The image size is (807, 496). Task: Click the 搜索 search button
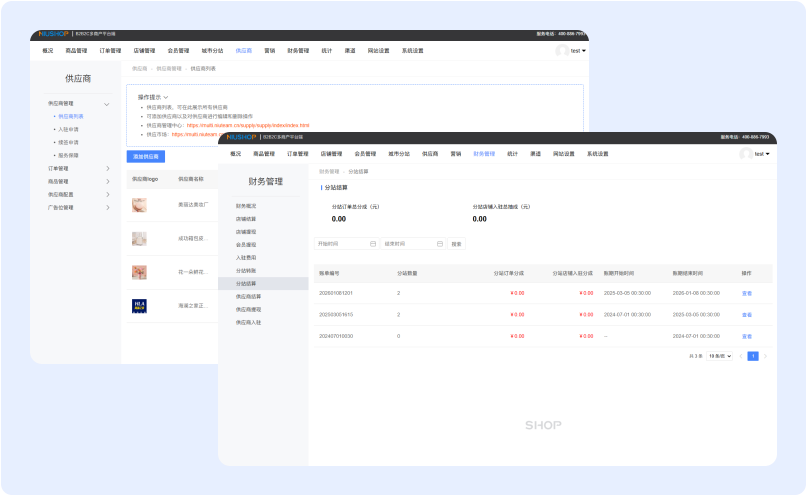point(456,243)
